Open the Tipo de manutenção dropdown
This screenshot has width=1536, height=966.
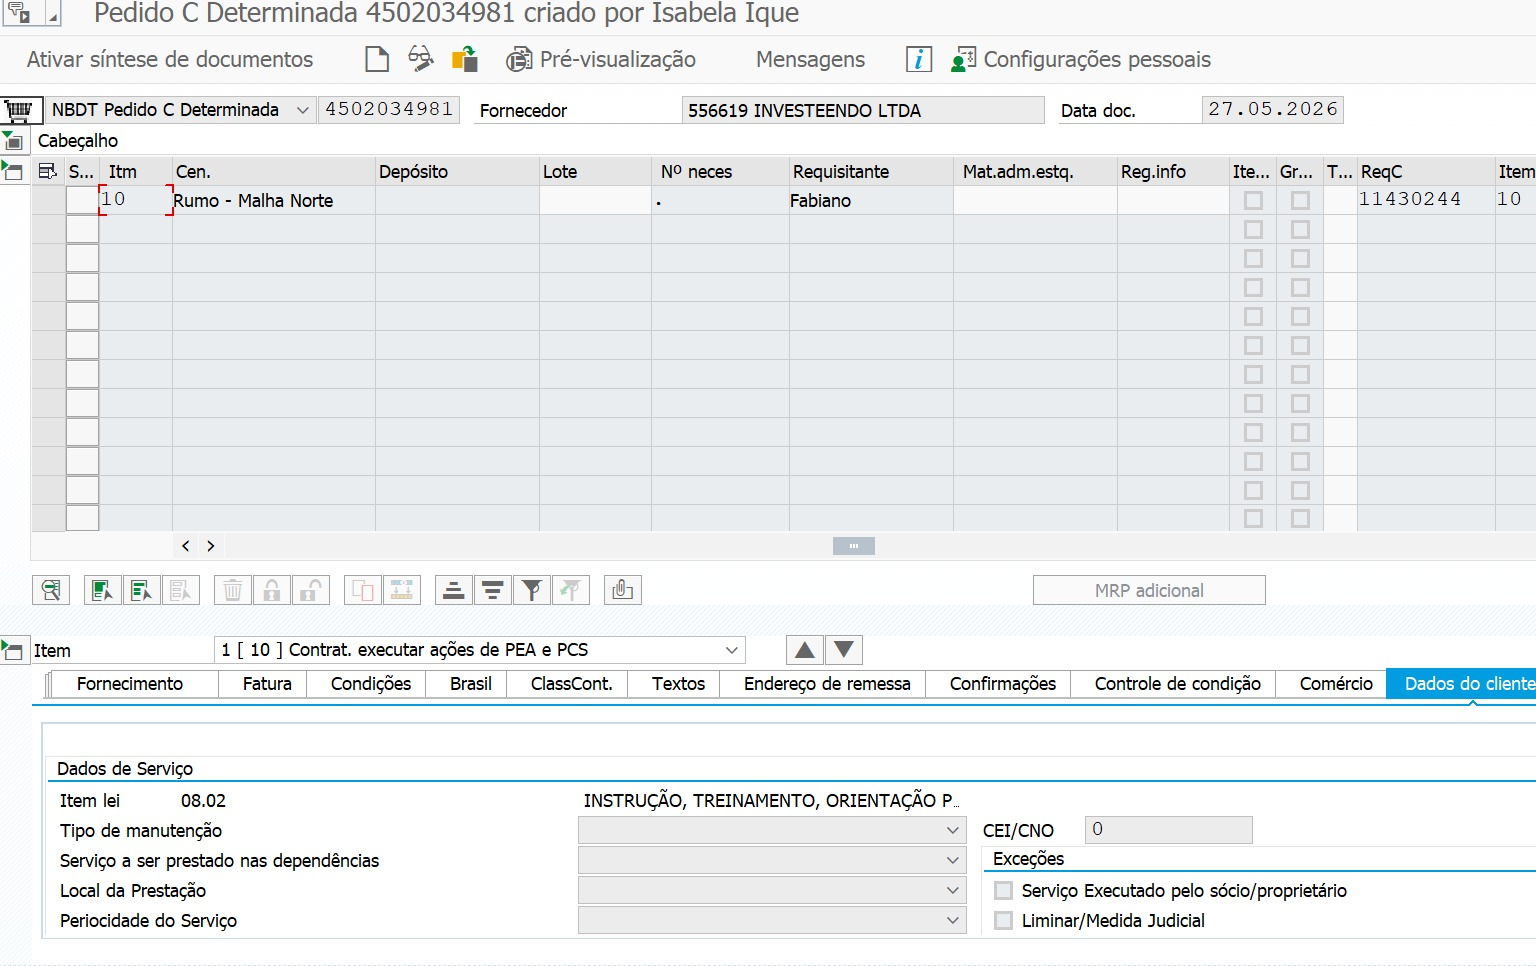[953, 830]
